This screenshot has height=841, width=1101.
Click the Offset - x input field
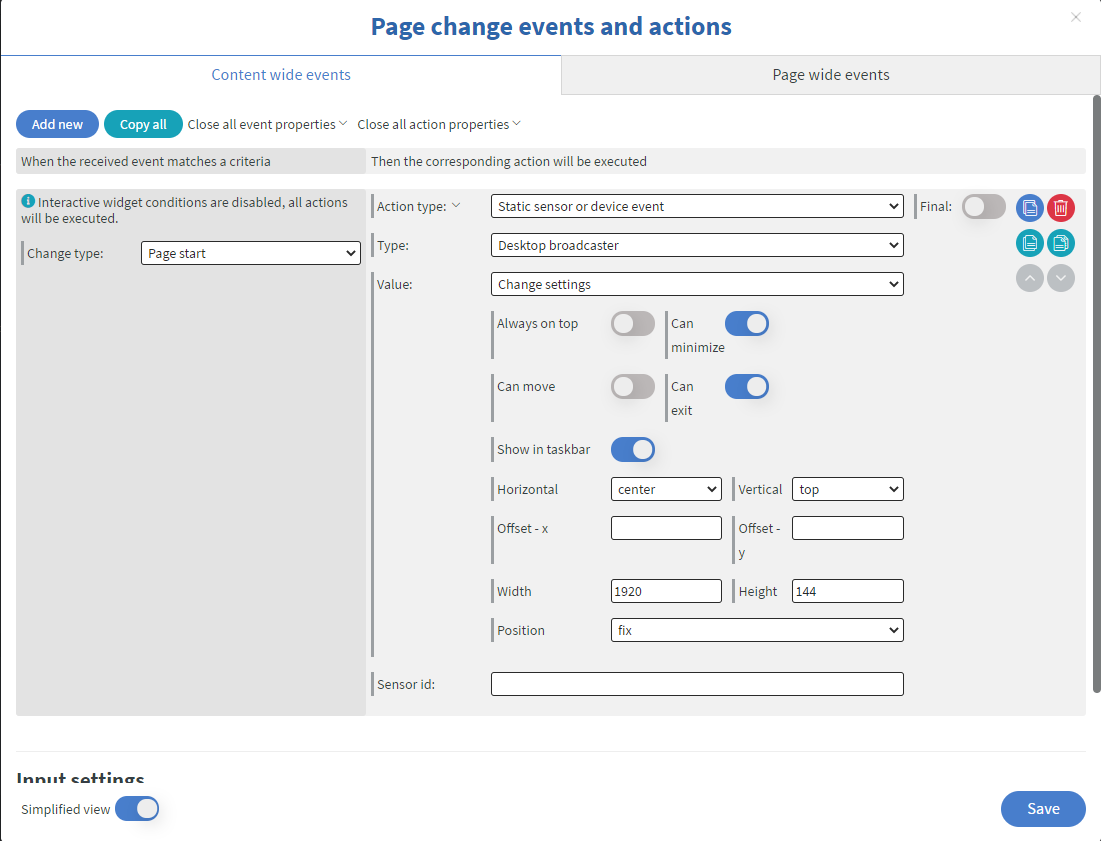tap(666, 528)
